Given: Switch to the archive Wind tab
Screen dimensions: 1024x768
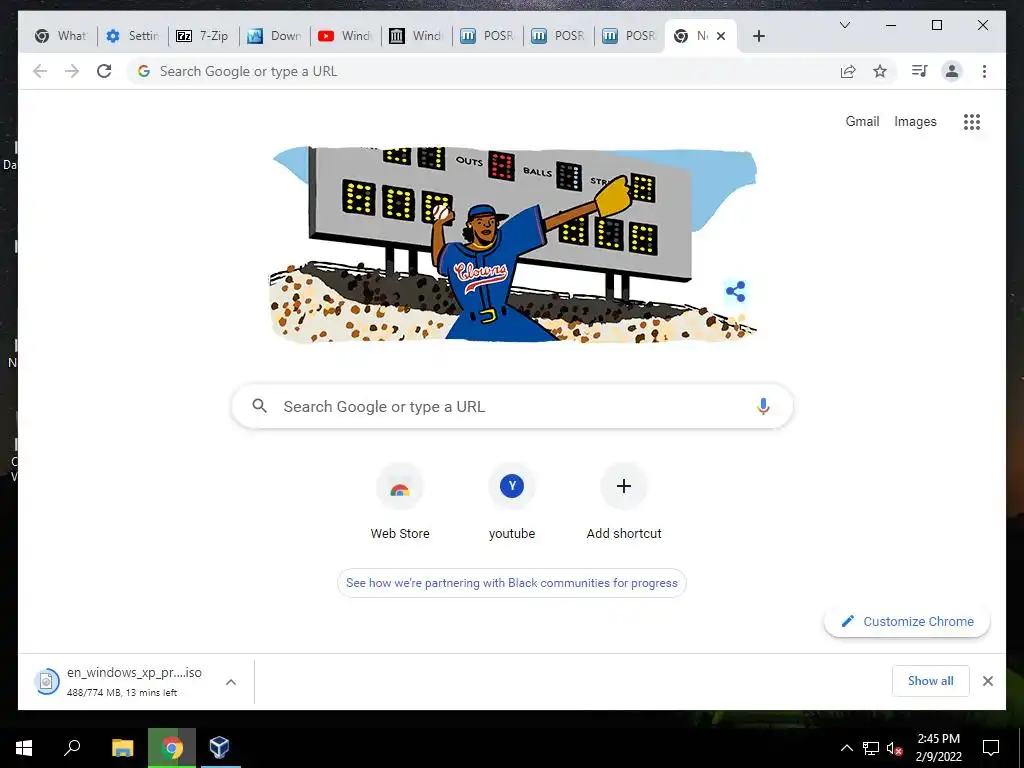Looking at the screenshot, I should click(x=416, y=36).
